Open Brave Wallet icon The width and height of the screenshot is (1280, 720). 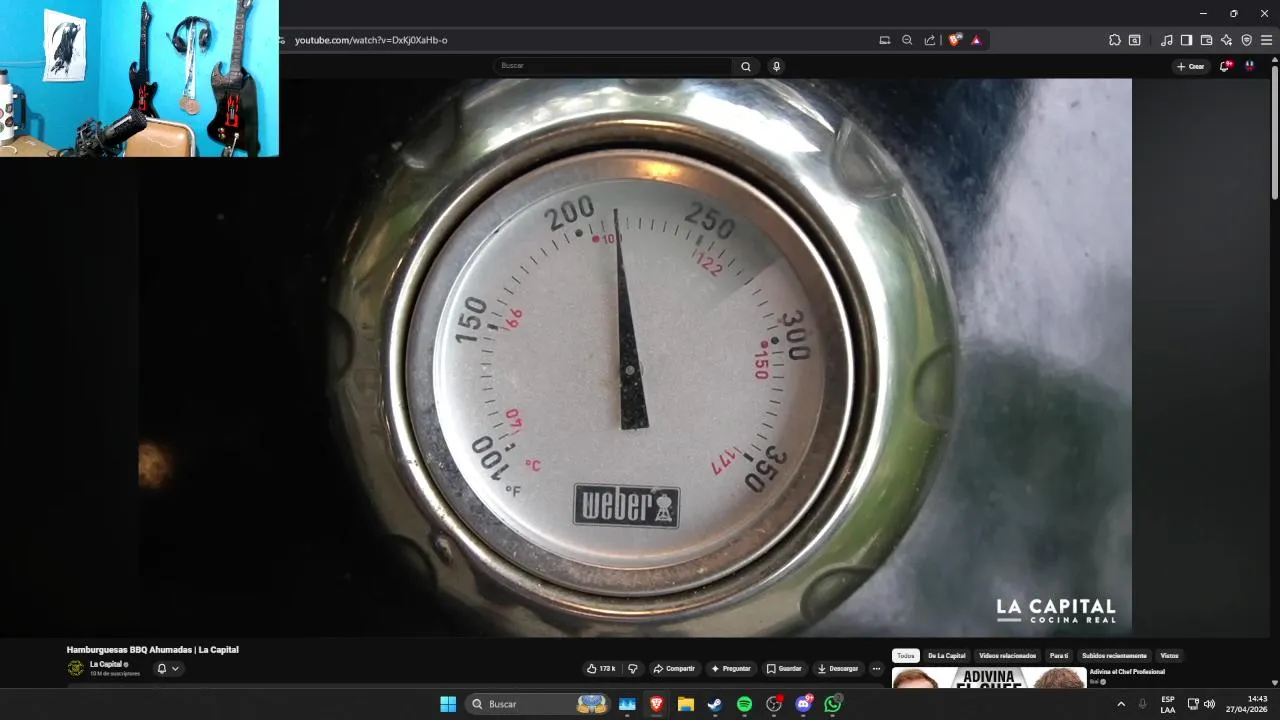click(x=1206, y=40)
